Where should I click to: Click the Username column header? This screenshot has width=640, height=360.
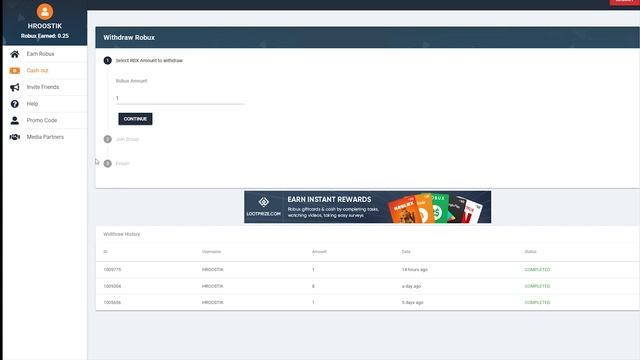pos(211,252)
